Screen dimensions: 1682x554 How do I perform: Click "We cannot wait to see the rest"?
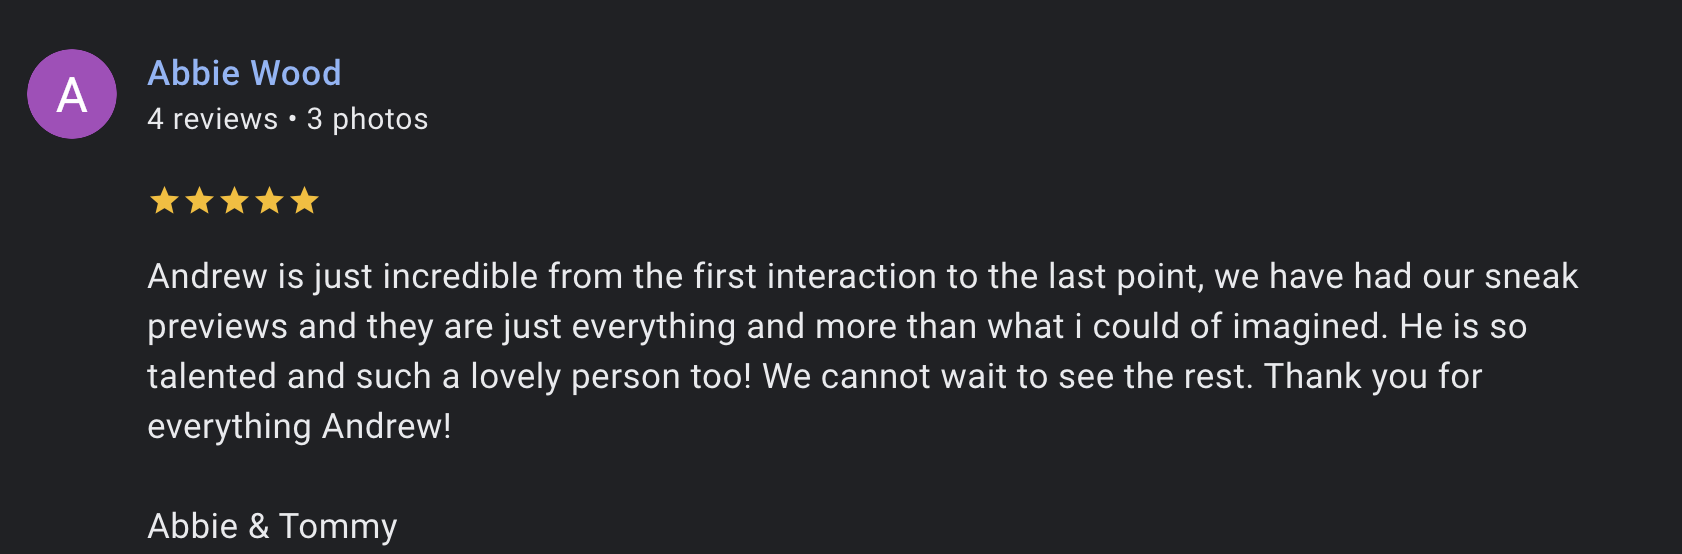coord(1006,376)
